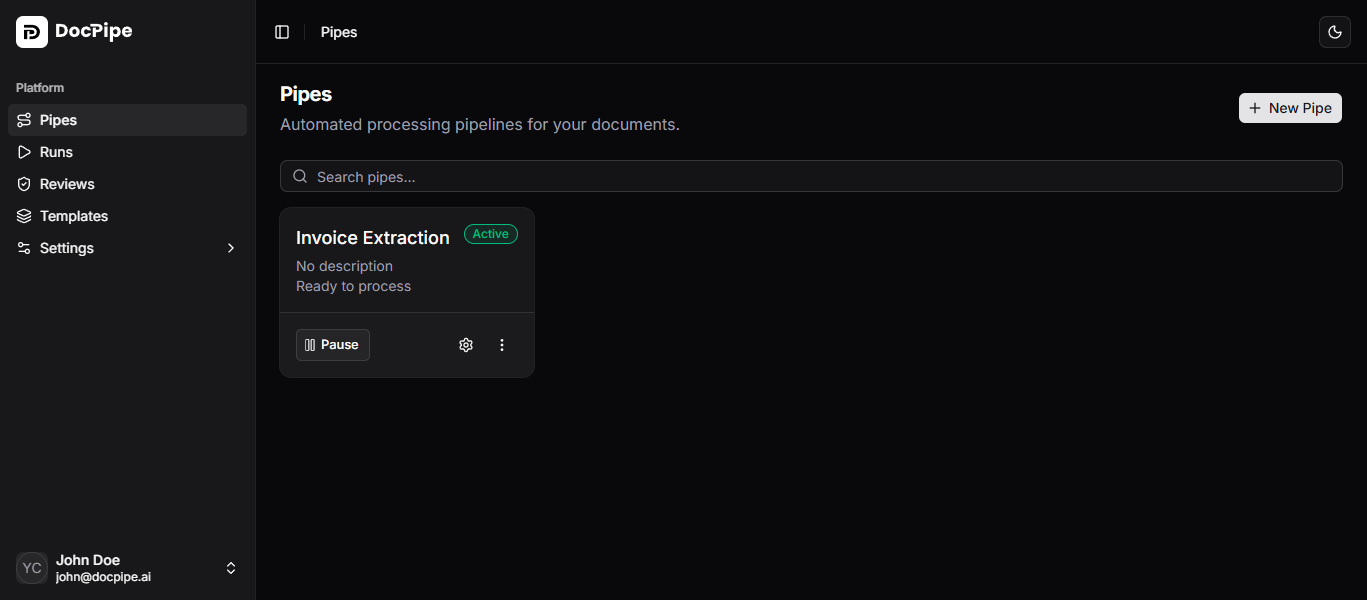The width and height of the screenshot is (1367, 600).
Task: Click the DocPipe logo icon
Action: [31, 31]
